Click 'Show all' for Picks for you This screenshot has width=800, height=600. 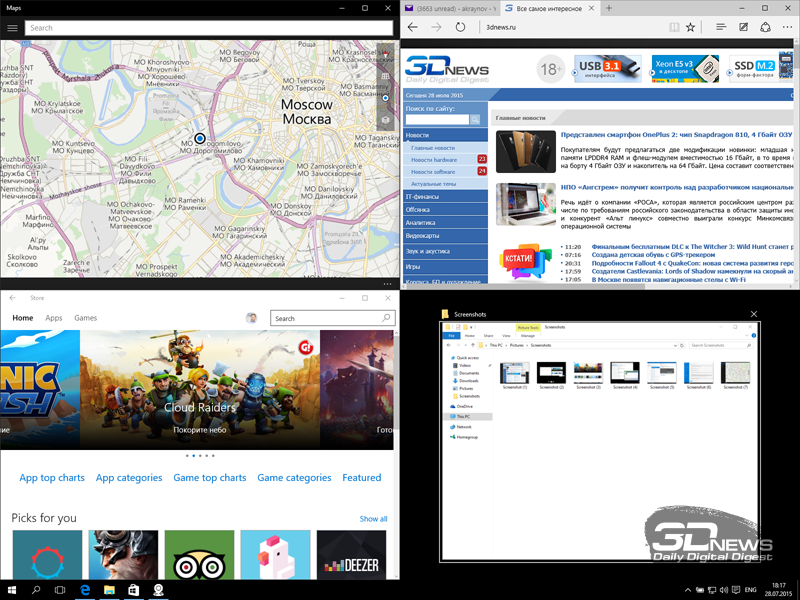(373, 519)
